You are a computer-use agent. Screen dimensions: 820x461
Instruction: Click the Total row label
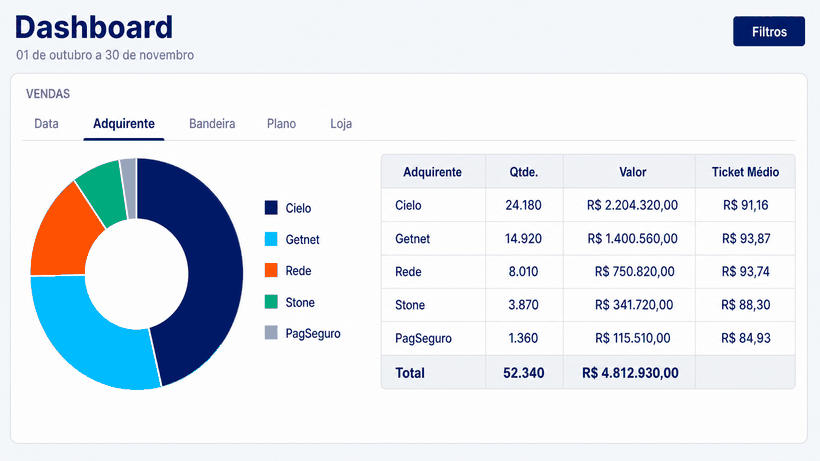tap(410, 373)
